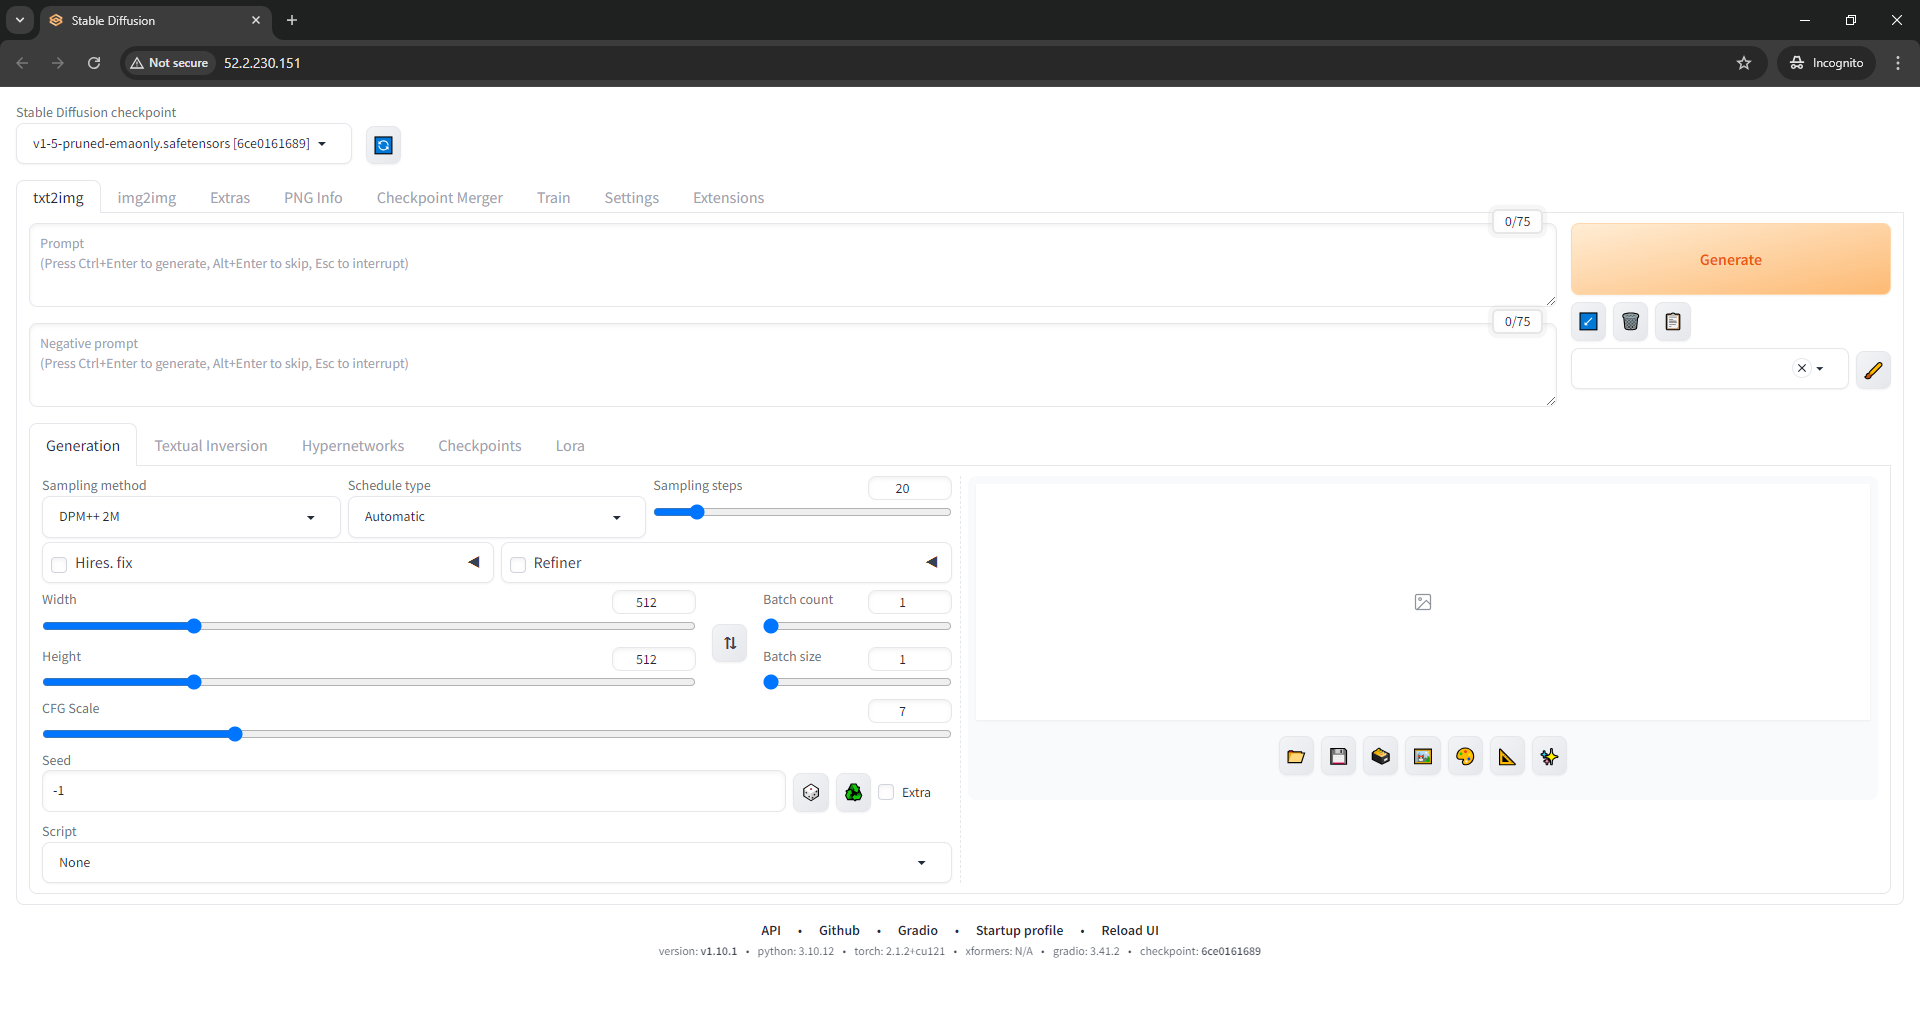Reuse last seed recycle icon

tap(853, 792)
